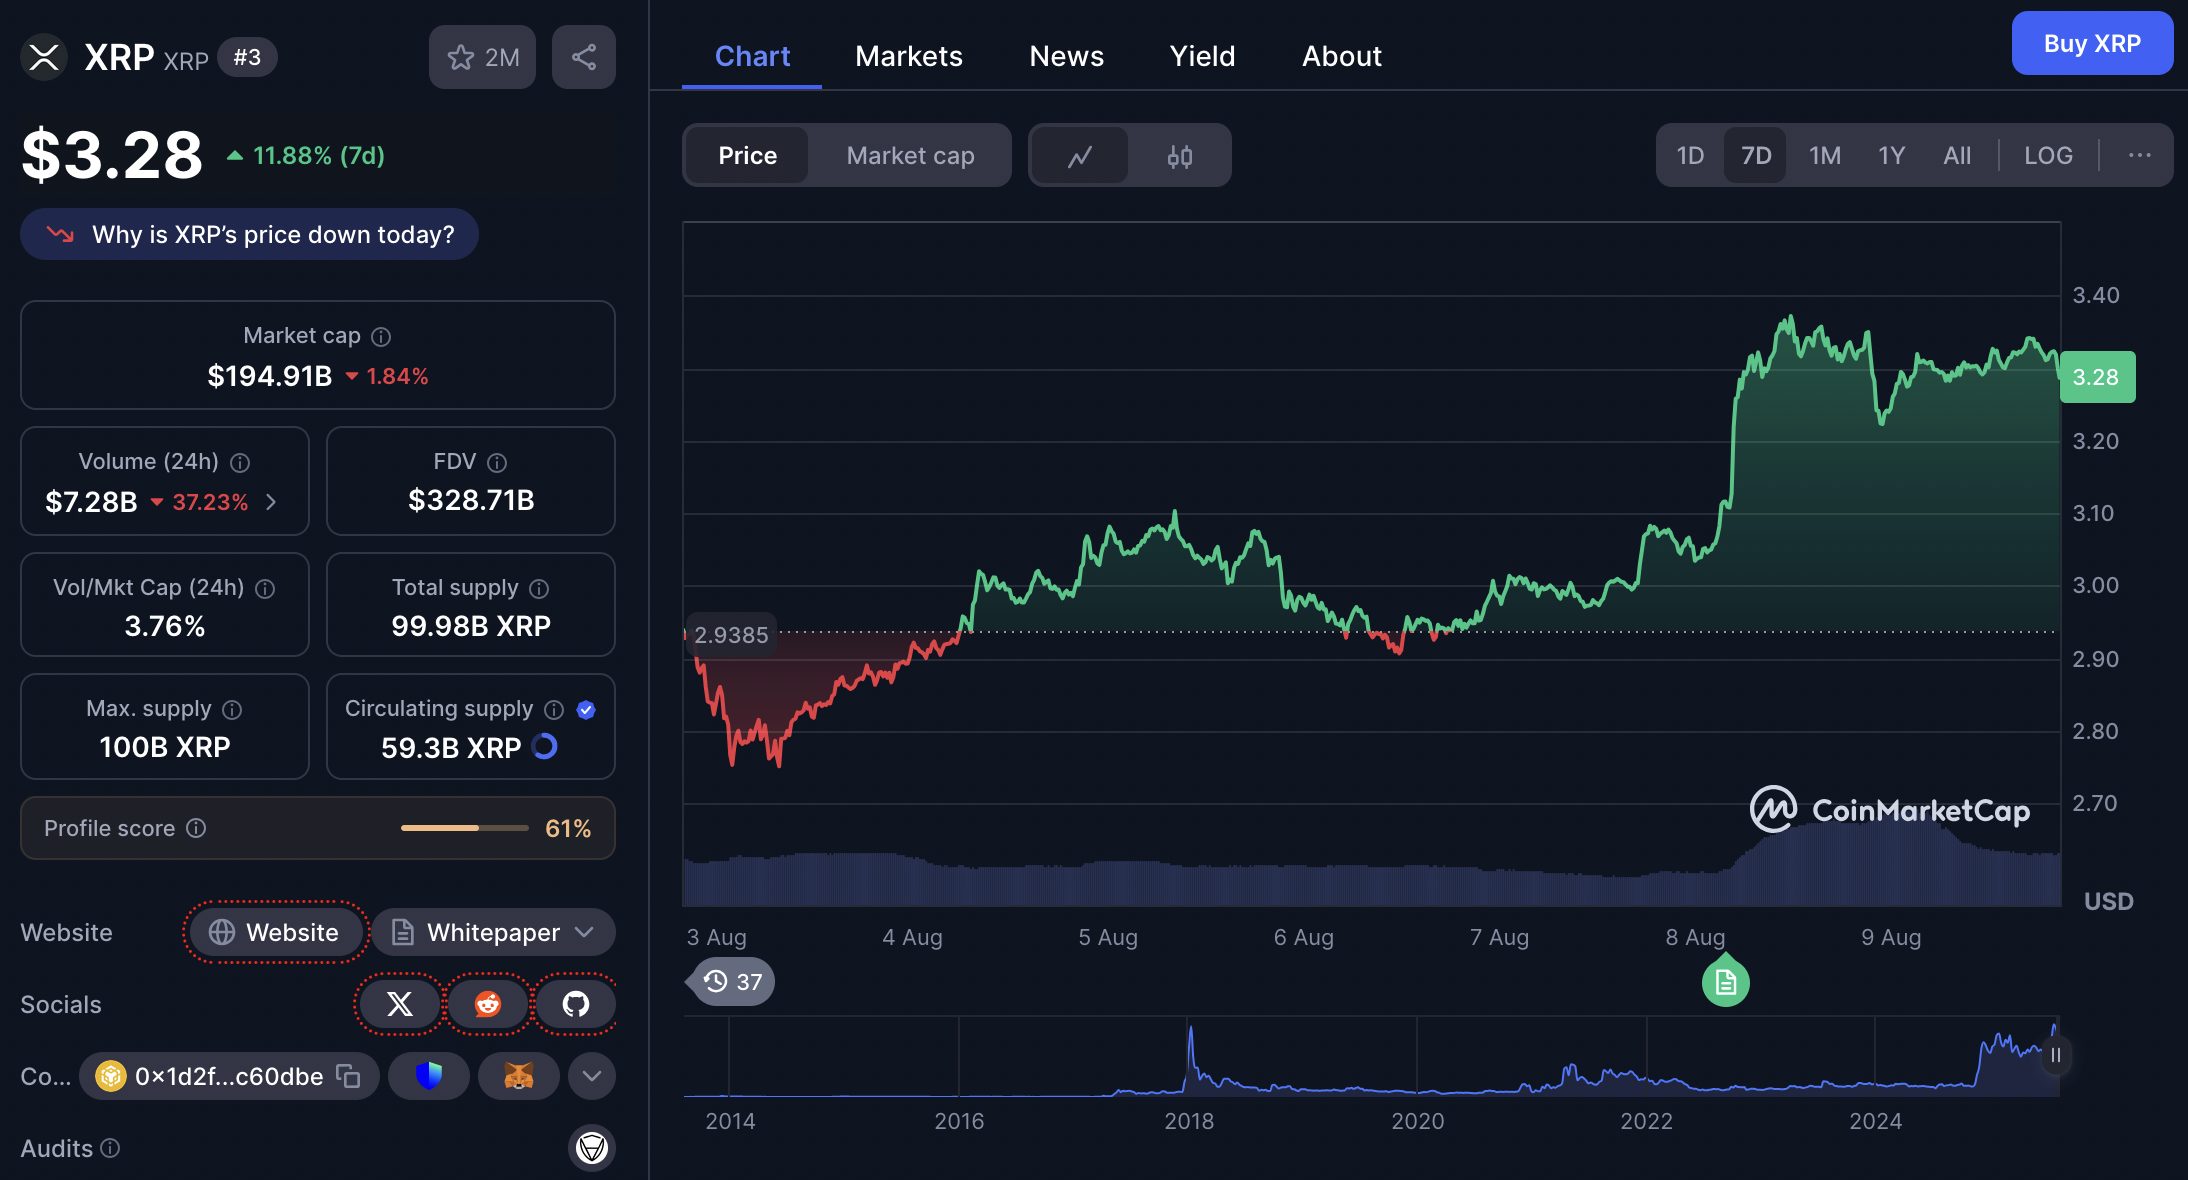2188x1180 pixels.
Task: Open the Markets tab
Action: [909, 56]
